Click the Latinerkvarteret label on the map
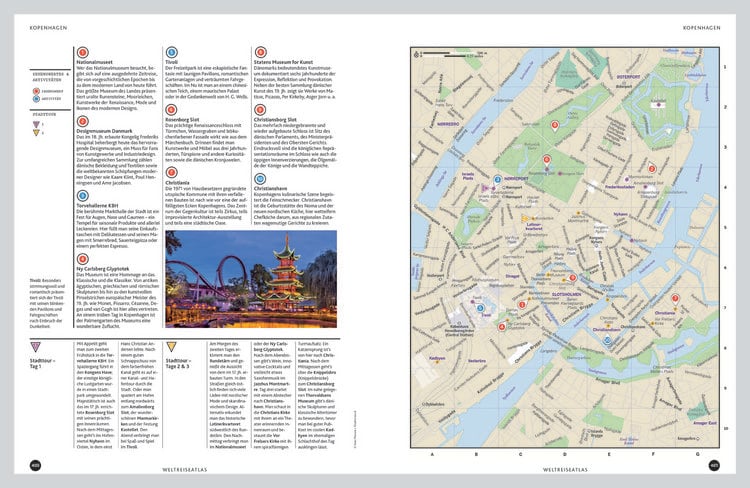 coord(534,226)
